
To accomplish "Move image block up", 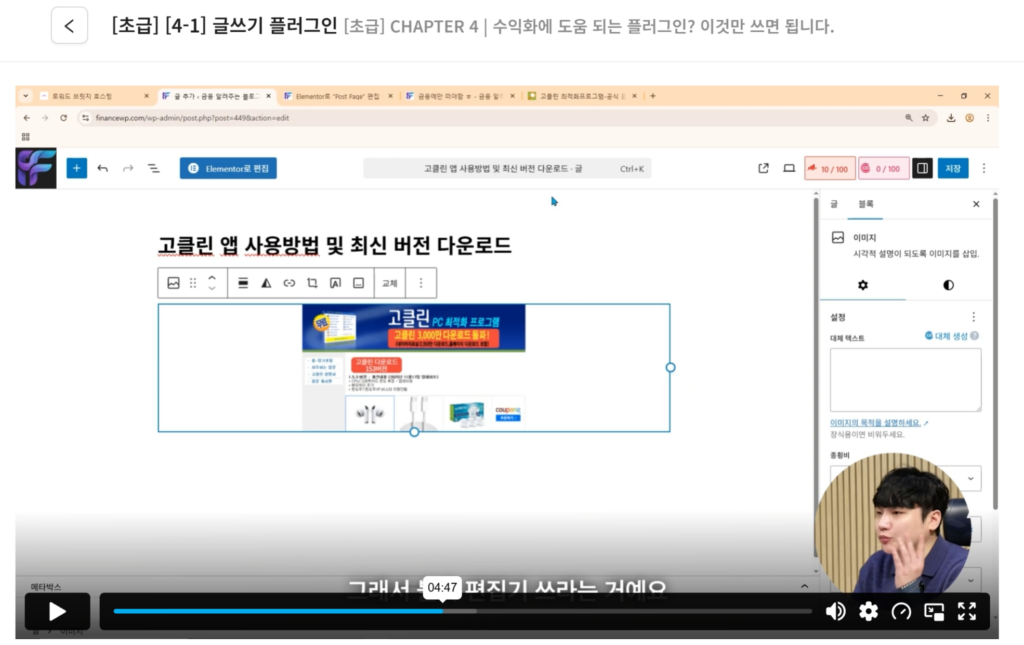I will point(212,278).
